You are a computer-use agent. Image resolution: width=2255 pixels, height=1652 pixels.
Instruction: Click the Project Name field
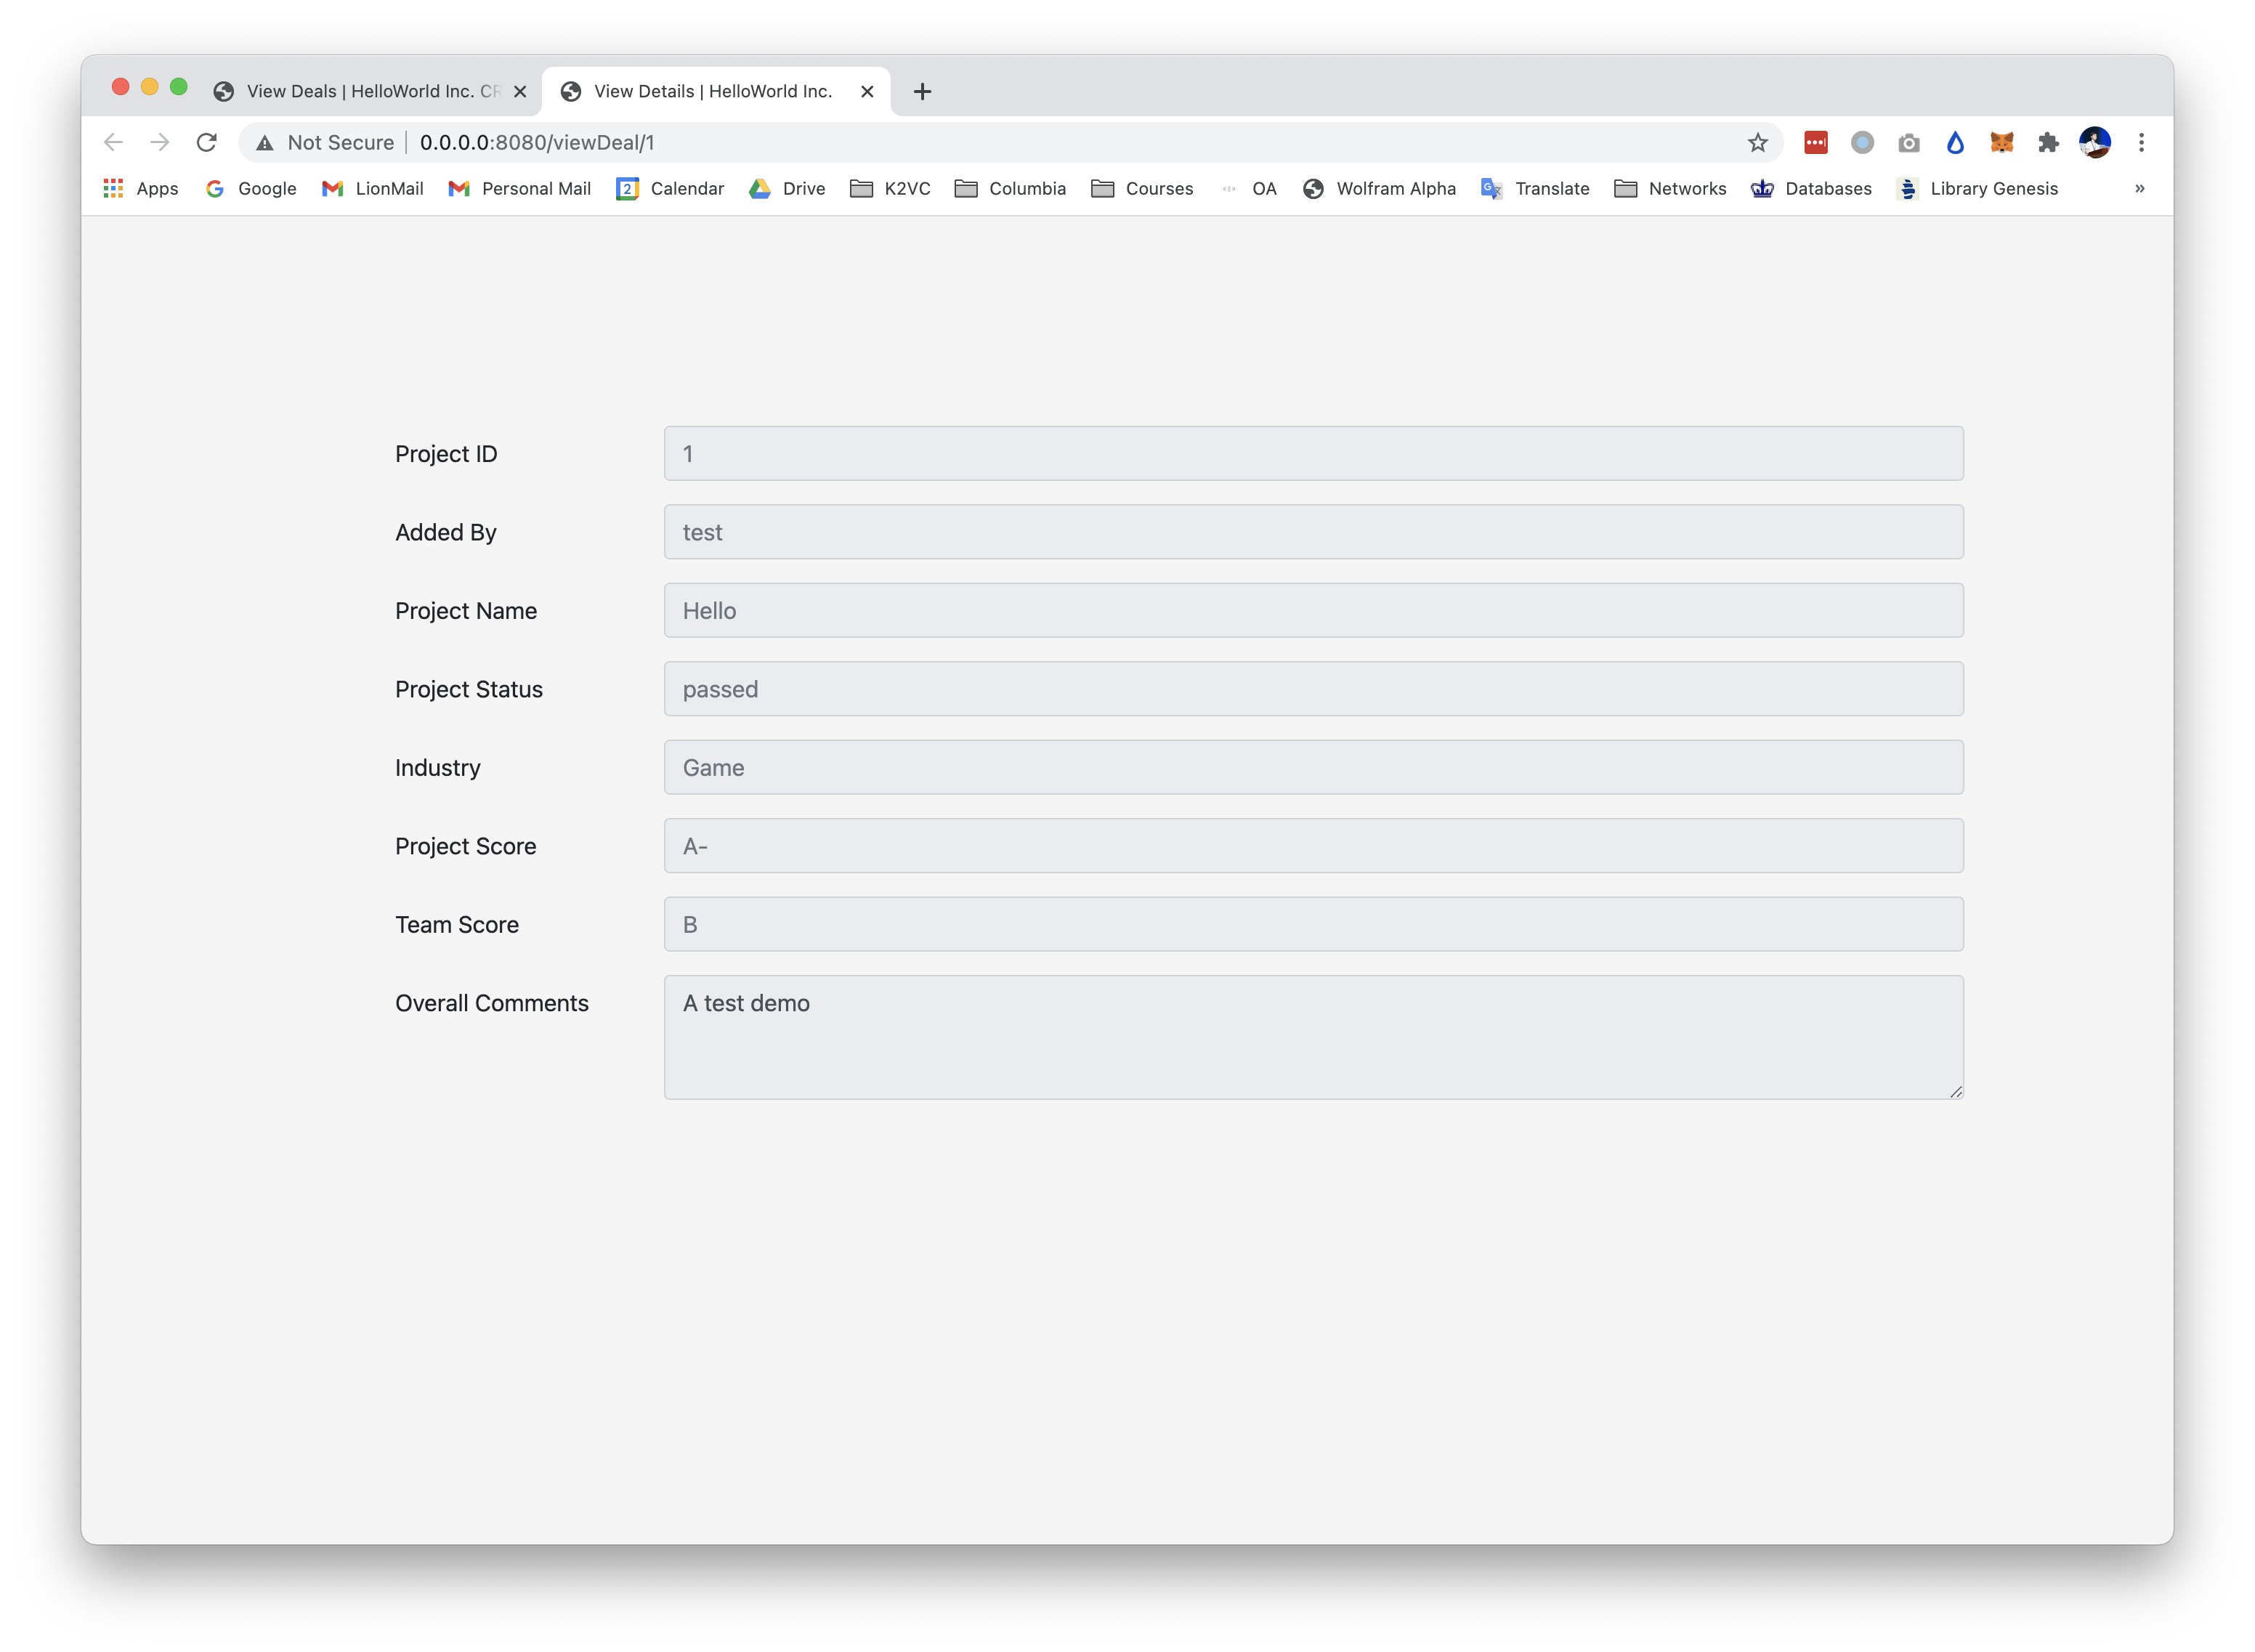pos(1313,610)
